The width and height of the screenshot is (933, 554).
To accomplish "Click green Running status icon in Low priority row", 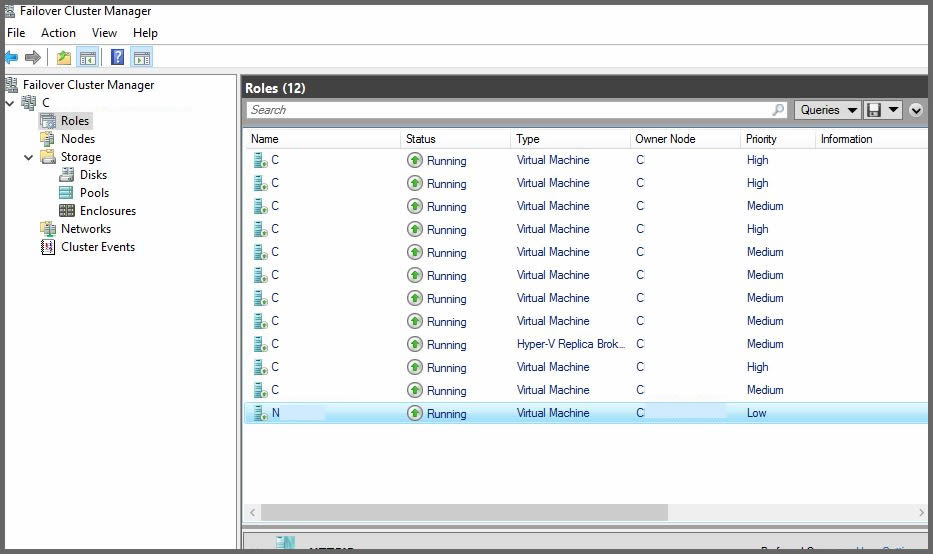I will click(415, 413).
